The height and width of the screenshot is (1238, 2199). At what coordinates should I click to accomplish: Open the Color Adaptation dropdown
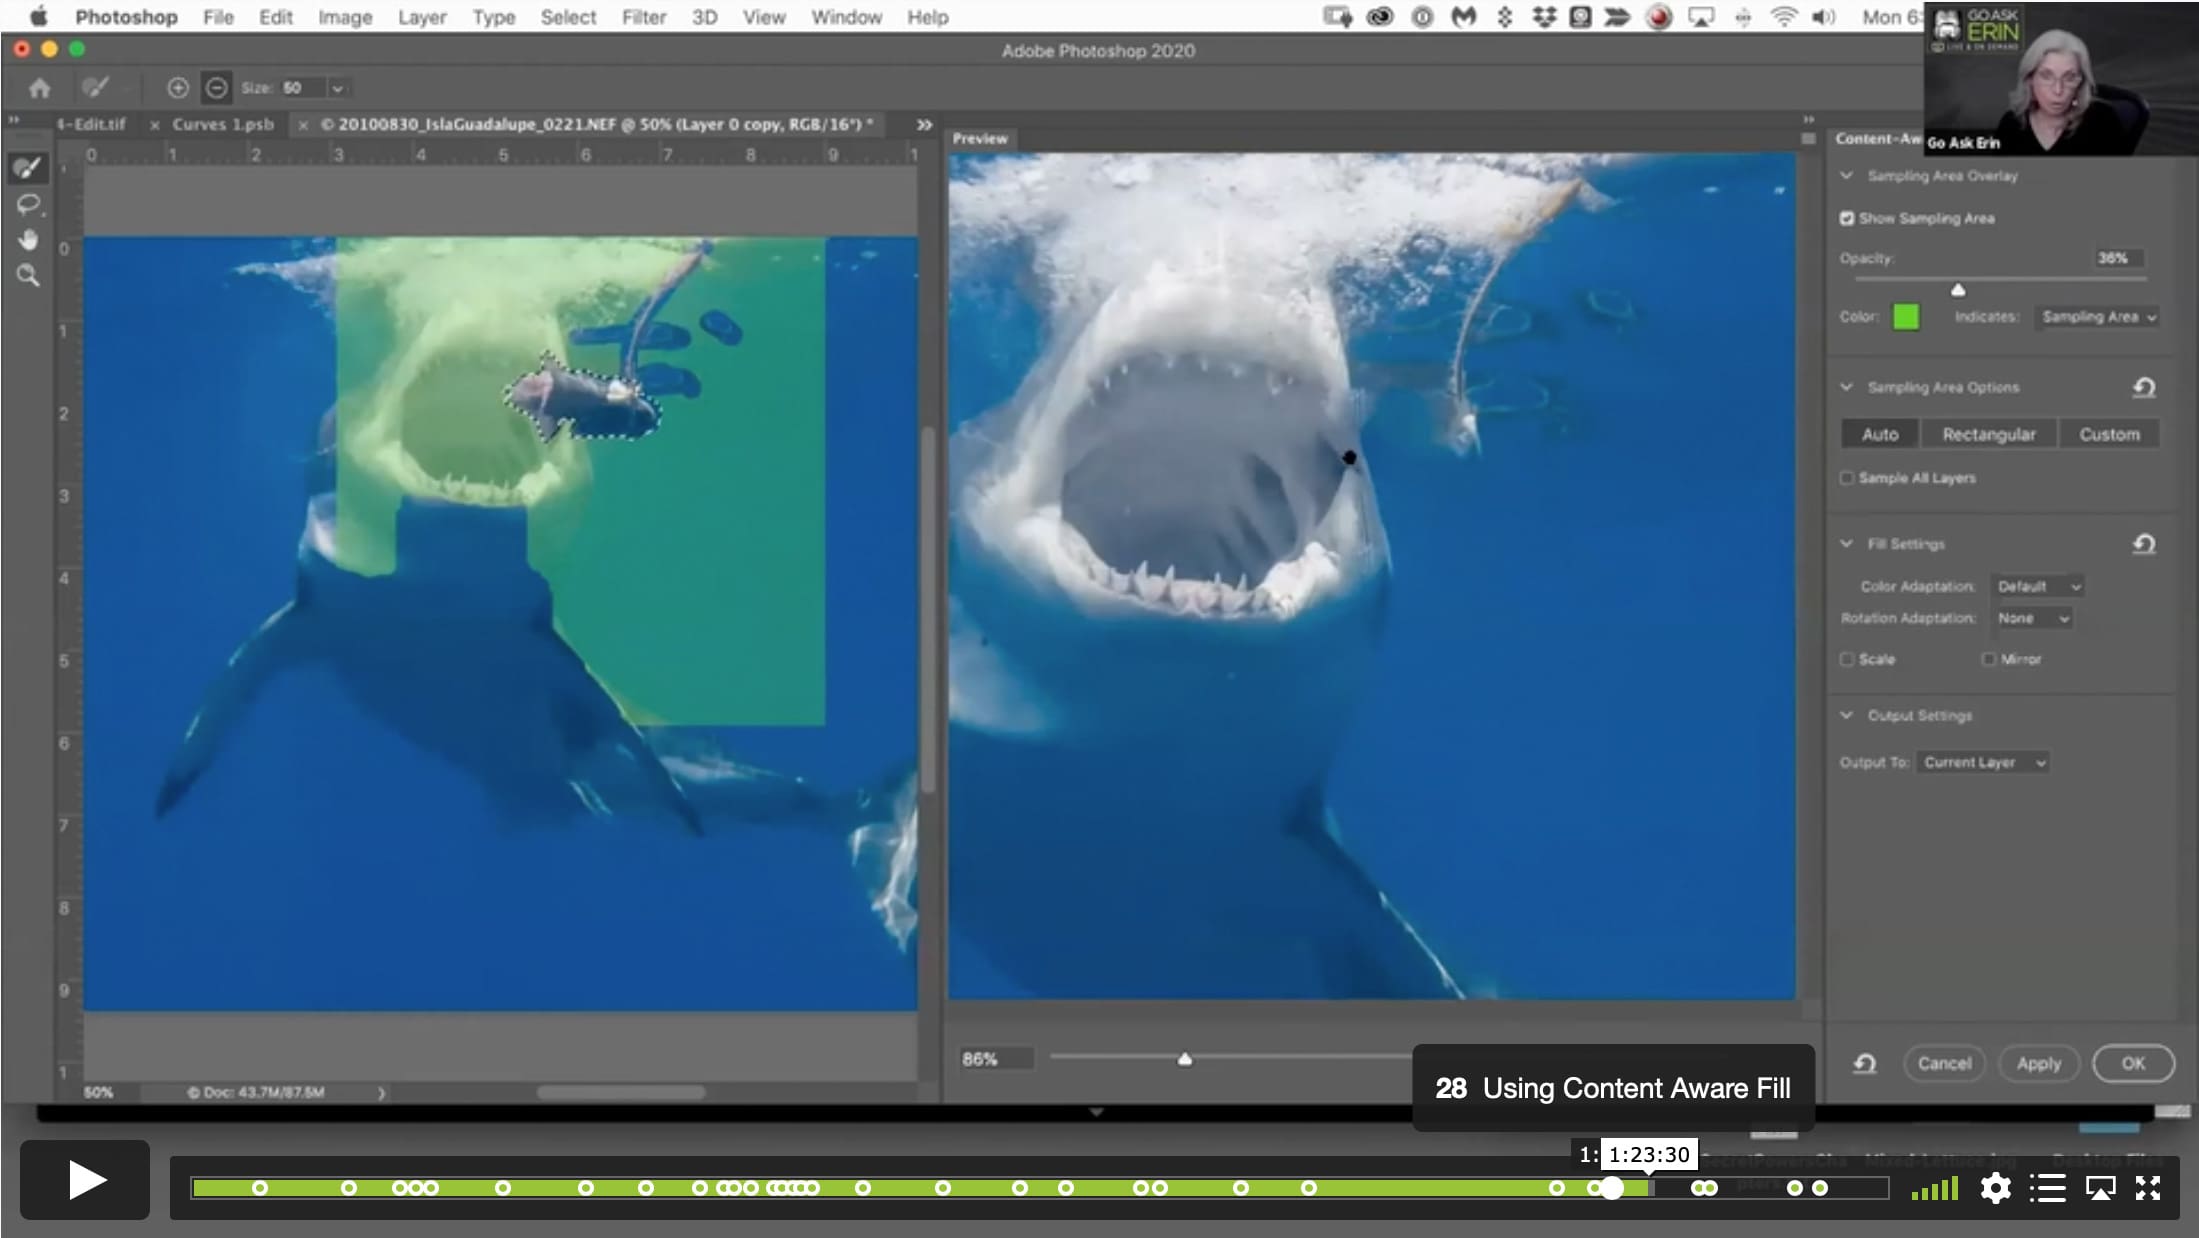click(2038, 587)
